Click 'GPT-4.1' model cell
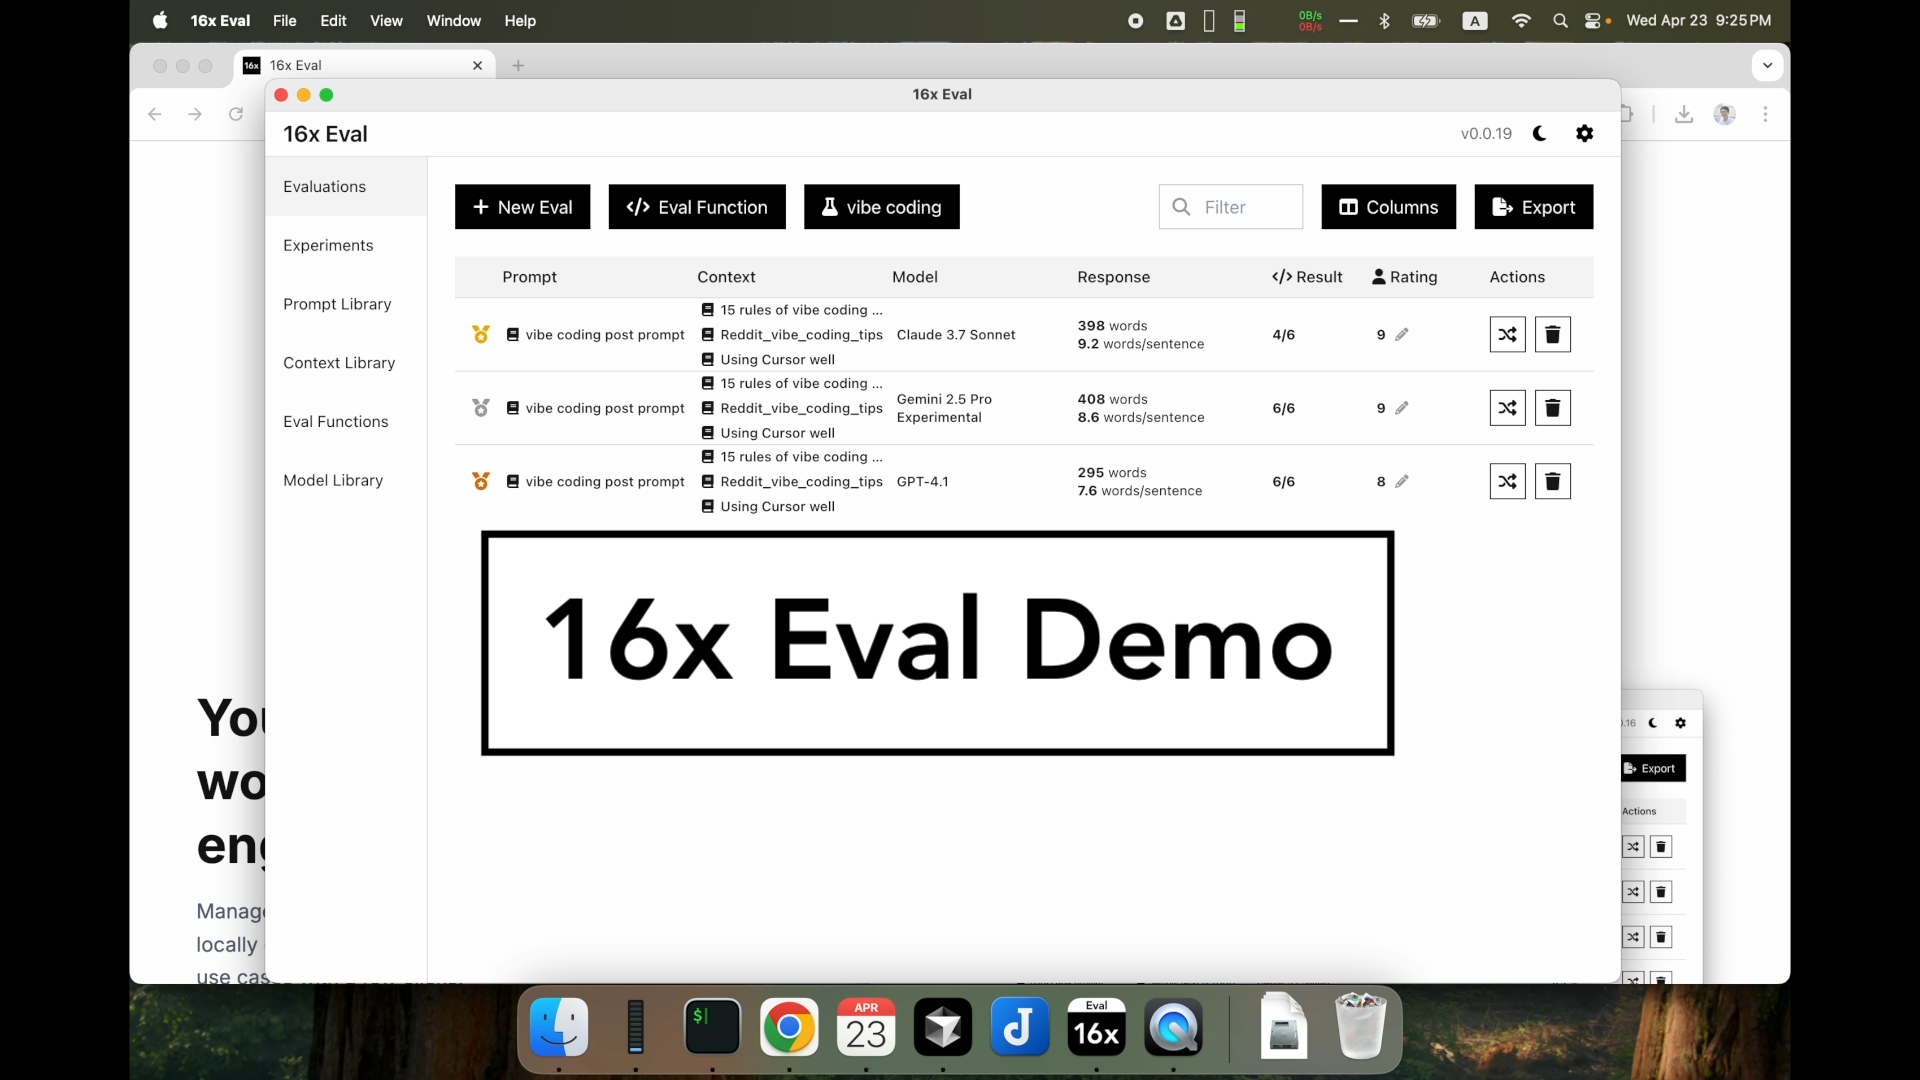Viewport: 1920px width, 1080px height. (923, 482)
